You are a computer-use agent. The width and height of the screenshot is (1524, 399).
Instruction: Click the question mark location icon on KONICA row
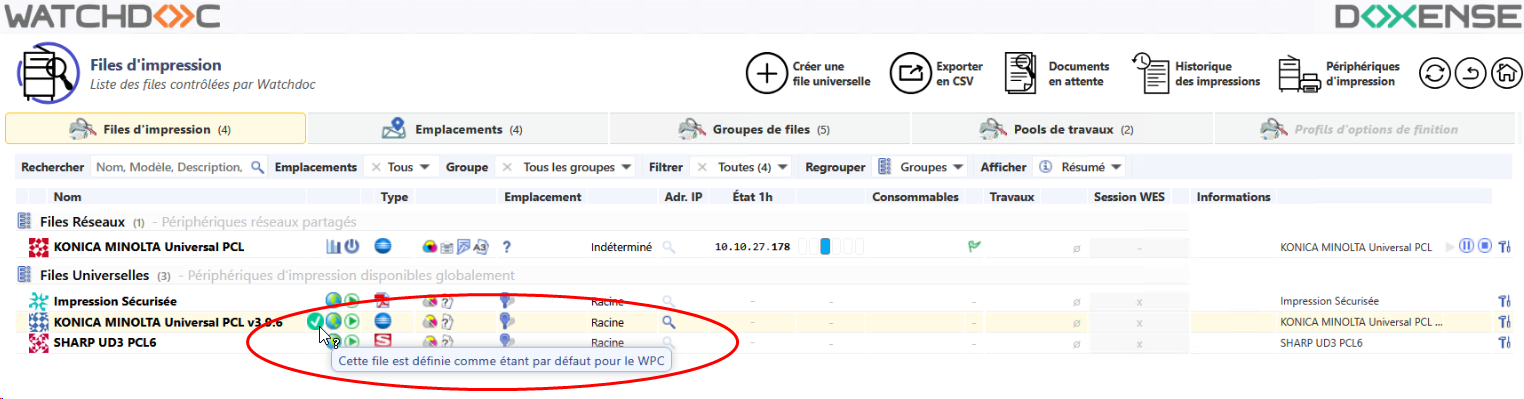click(507, 246)
